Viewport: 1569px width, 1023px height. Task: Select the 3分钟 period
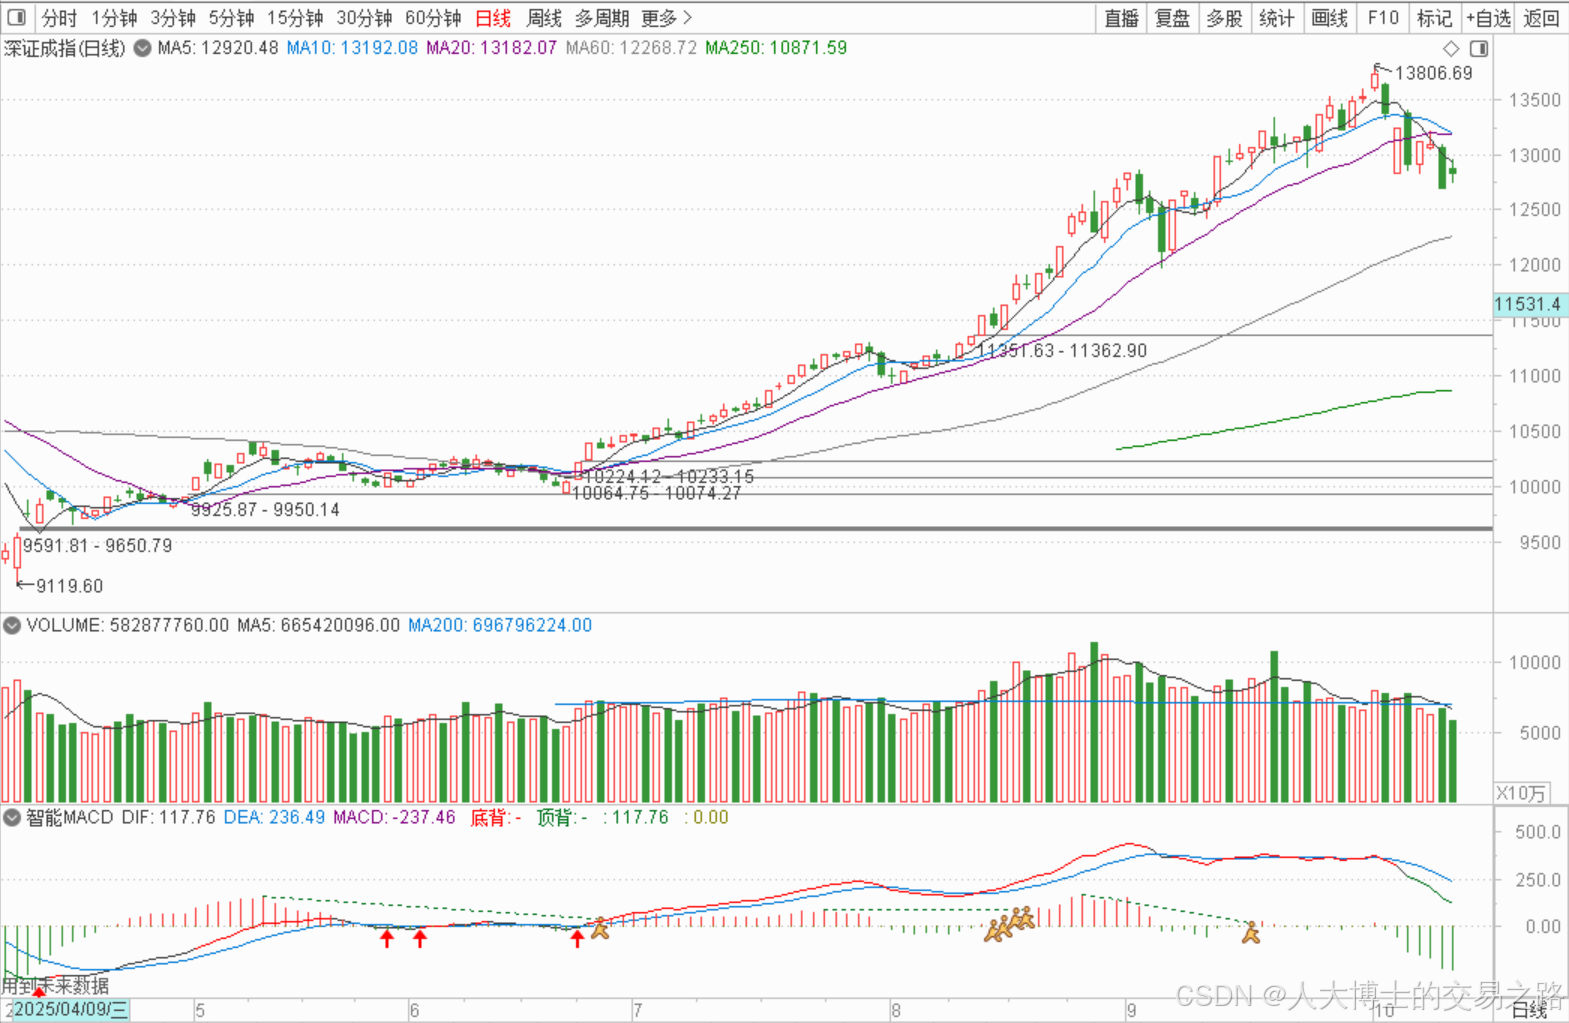173,18
